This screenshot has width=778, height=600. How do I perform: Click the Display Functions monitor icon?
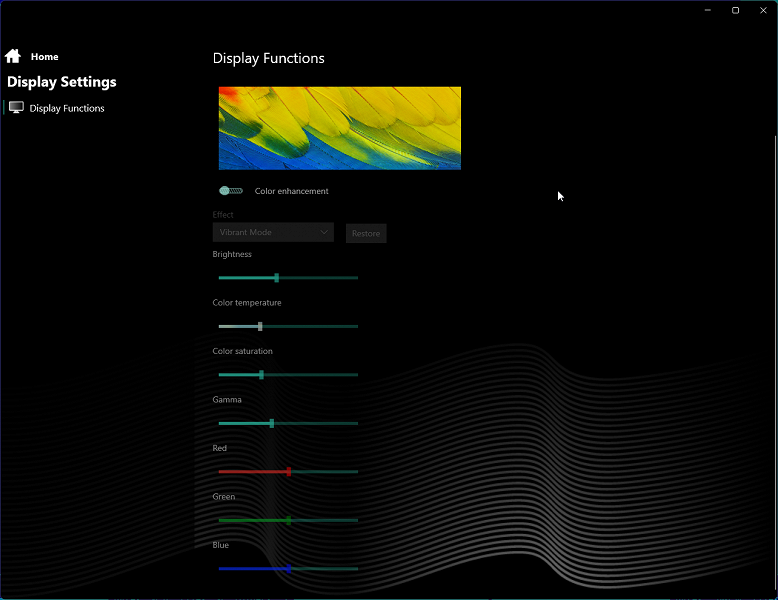(x=16, y=107)
